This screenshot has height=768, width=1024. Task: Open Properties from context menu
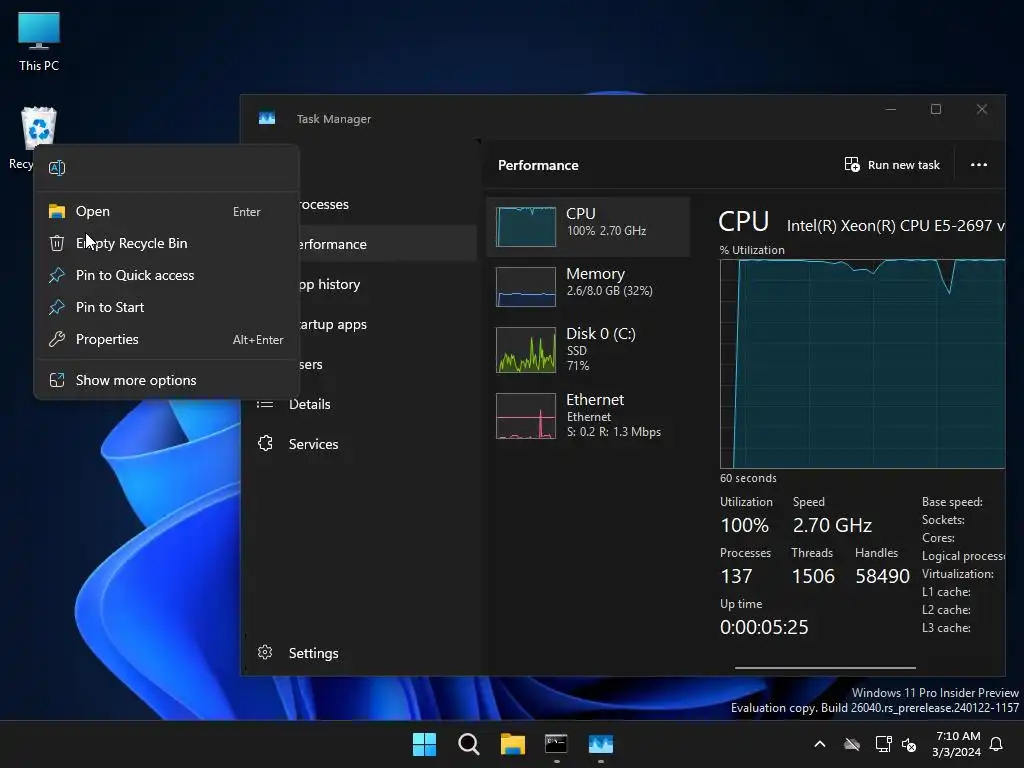pyautogui.click(x=167, y=339)
